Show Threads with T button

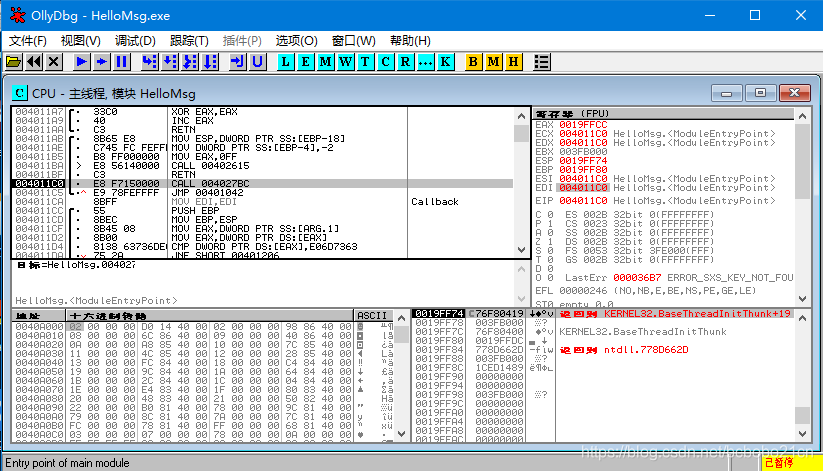point(365,62)
